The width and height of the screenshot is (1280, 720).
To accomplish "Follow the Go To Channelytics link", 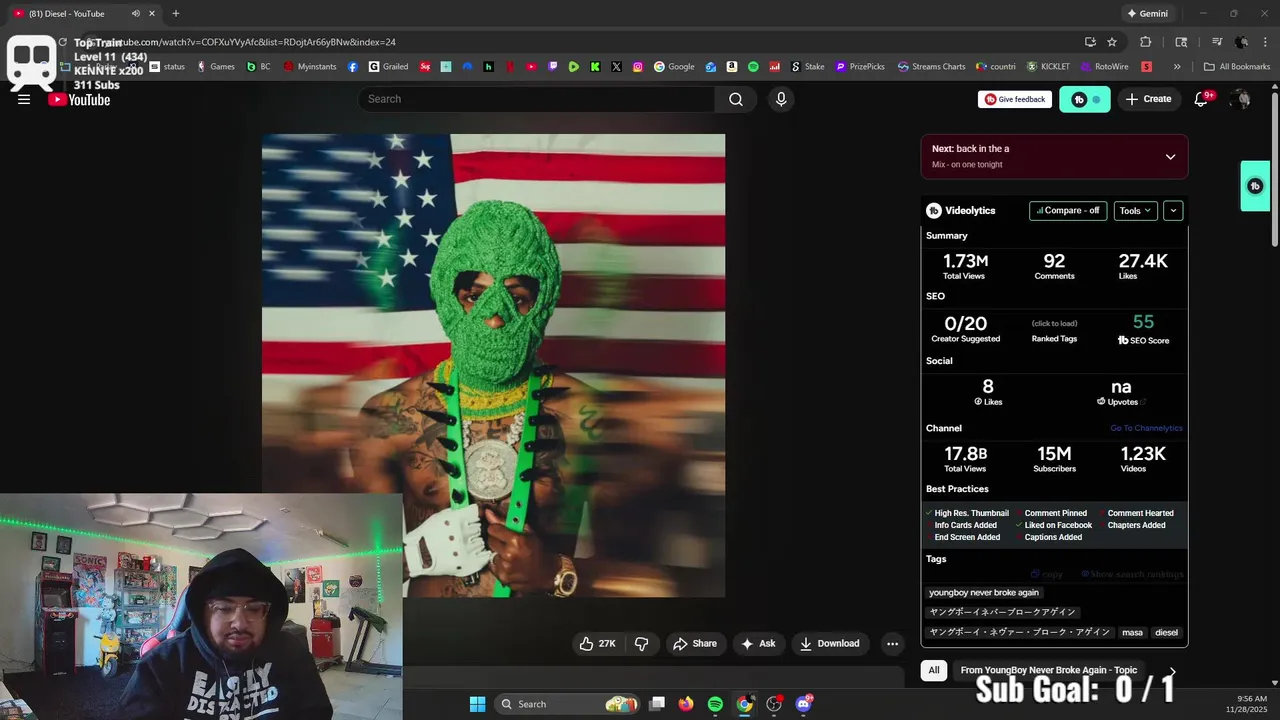I will [x=1146, y=428].
